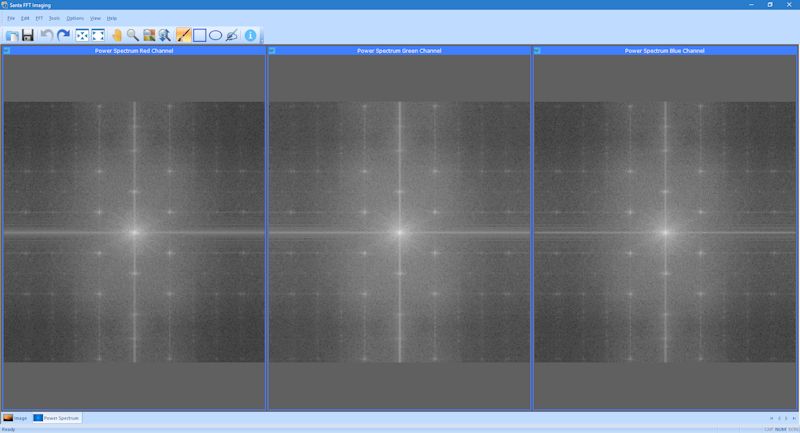This screenshot has width=800, height=433.
Task: Click the blue Info icon
Action: (x=251, y=36)
